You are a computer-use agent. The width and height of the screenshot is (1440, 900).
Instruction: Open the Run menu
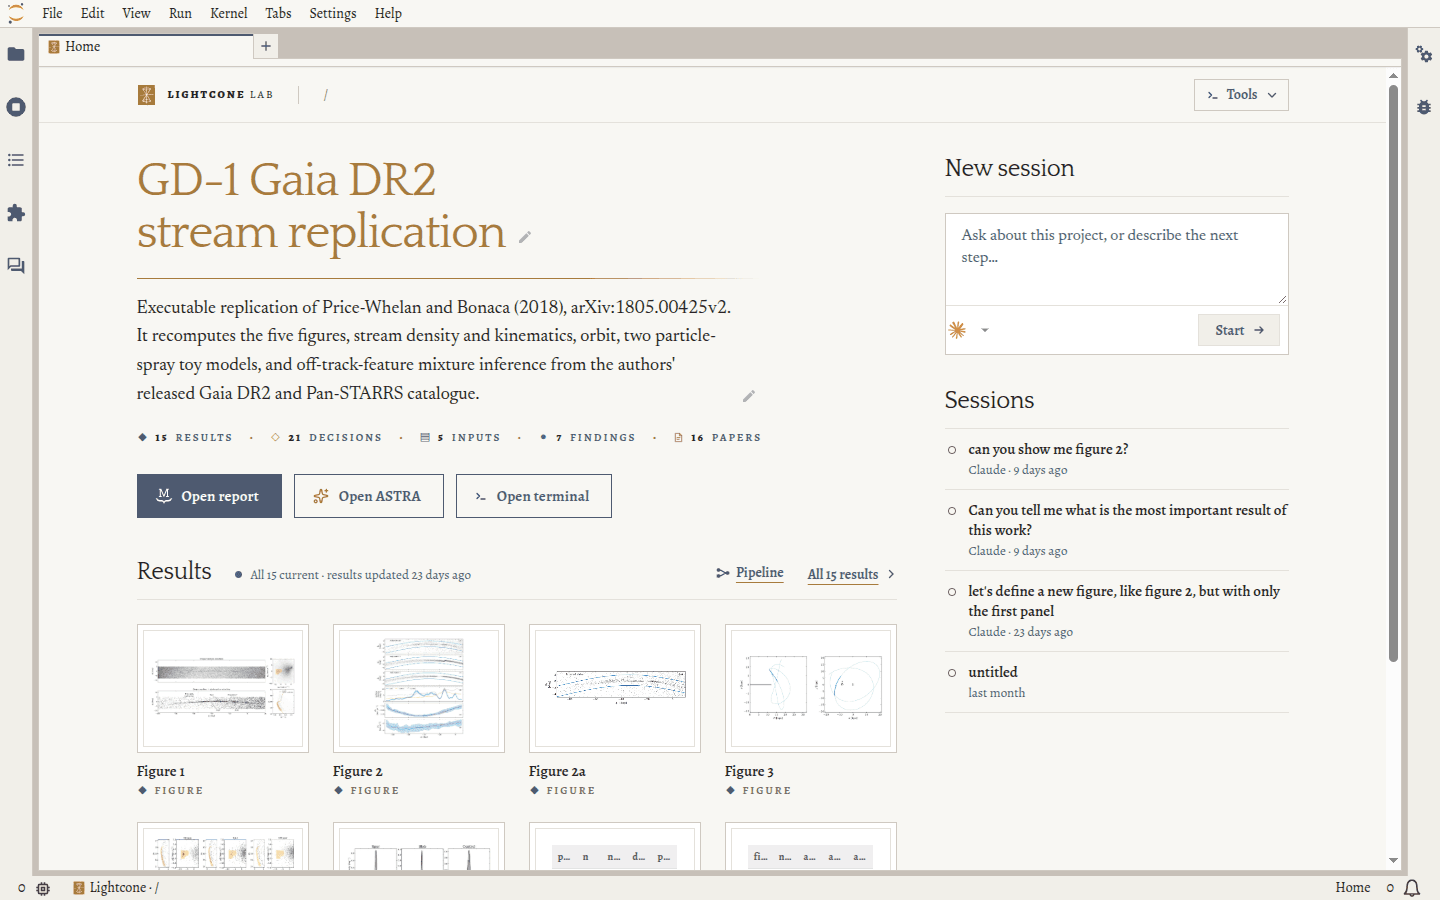180,13
